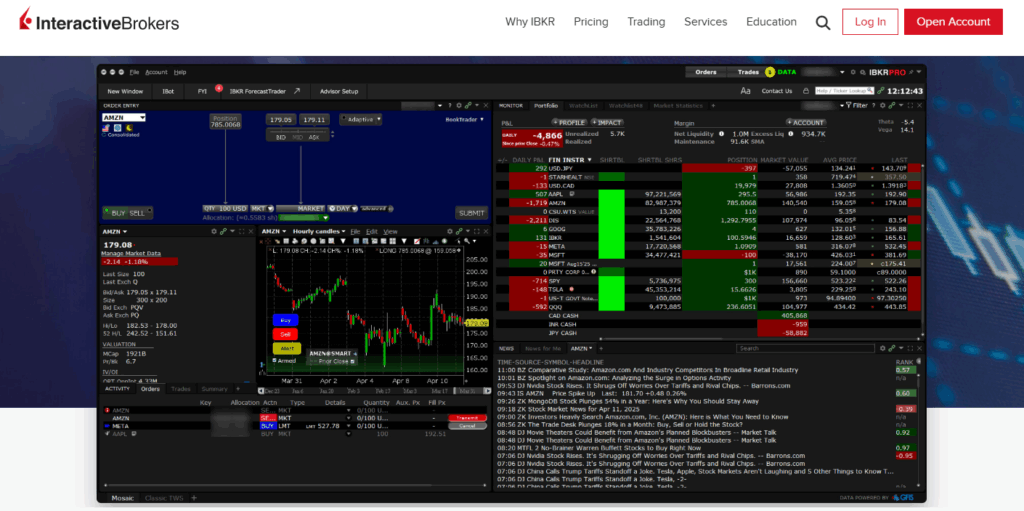This screenshot has height=511, width=1024.
Task: Open the Services menu
Action: 705,22
